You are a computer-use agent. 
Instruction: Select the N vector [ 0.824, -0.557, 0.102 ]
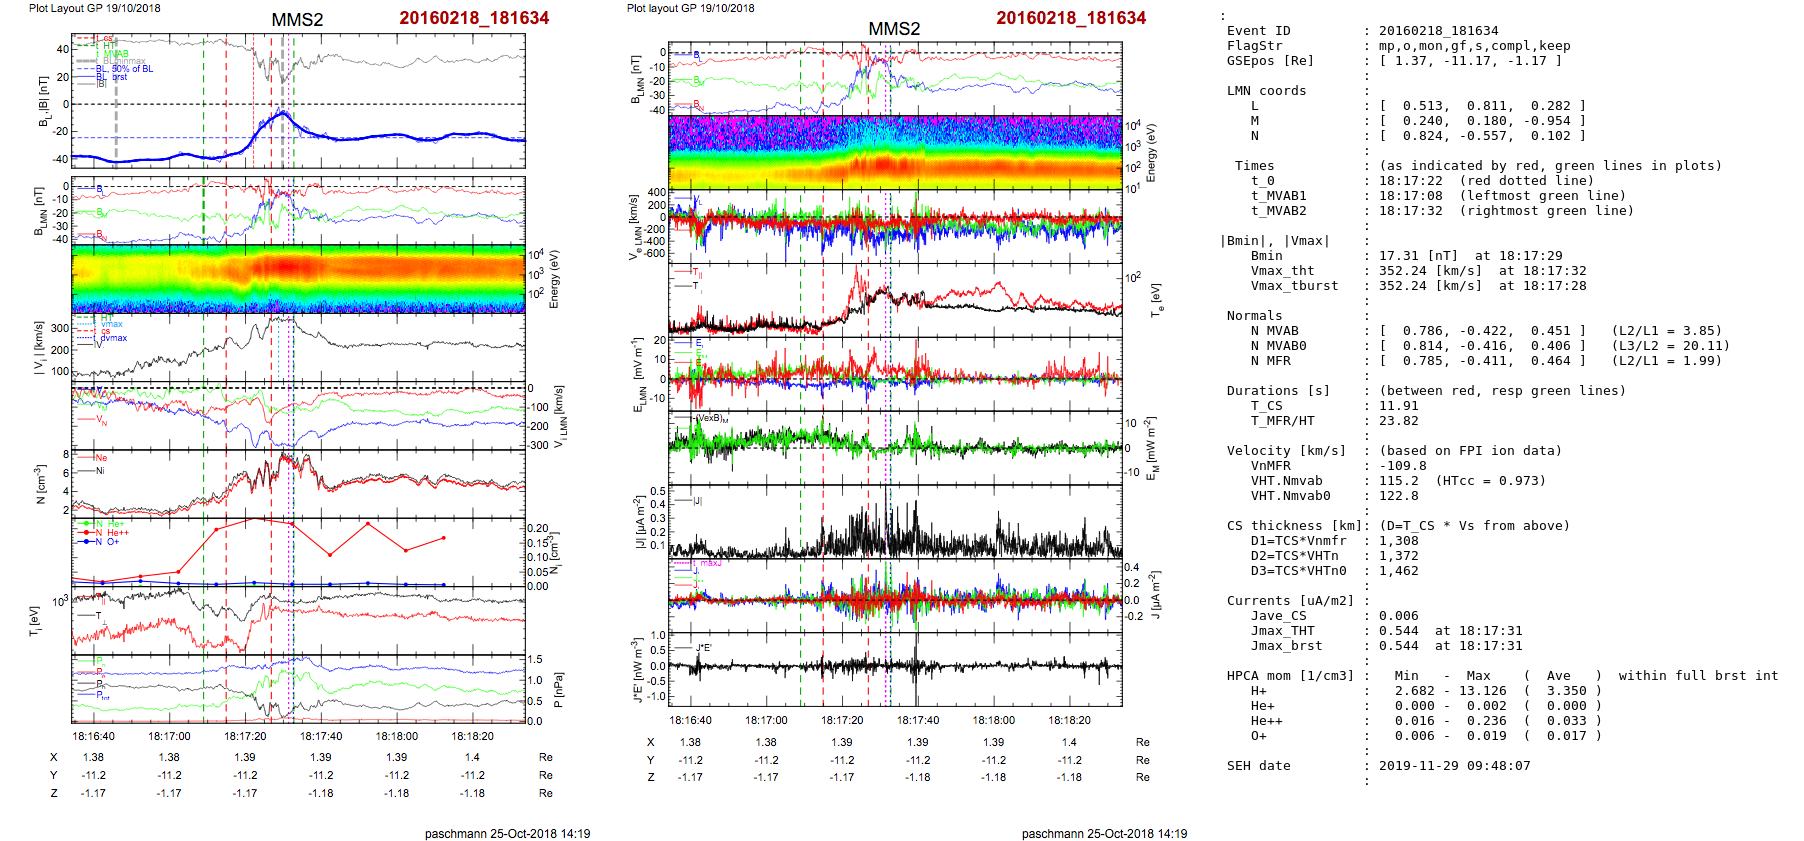[x=1483, y=136]
